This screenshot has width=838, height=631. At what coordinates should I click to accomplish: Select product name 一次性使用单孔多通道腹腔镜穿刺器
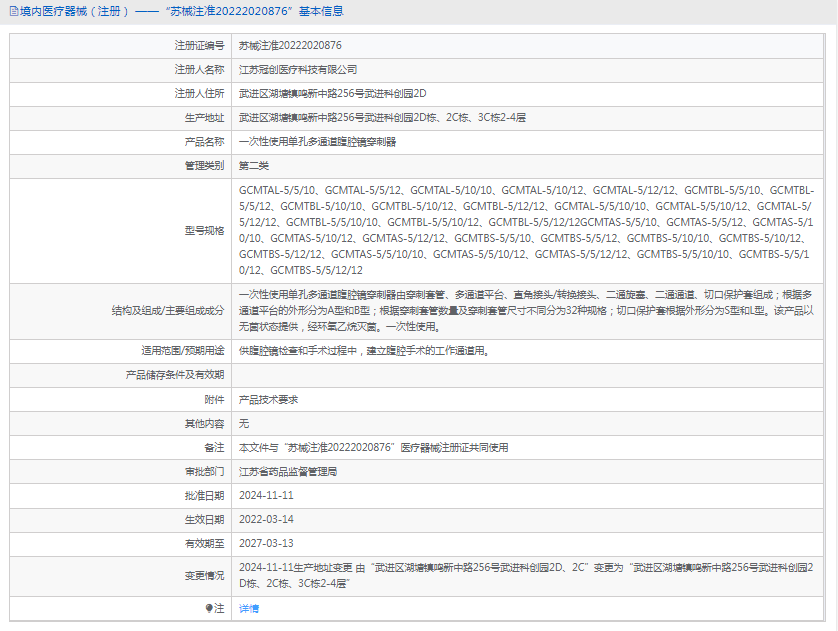317,142
